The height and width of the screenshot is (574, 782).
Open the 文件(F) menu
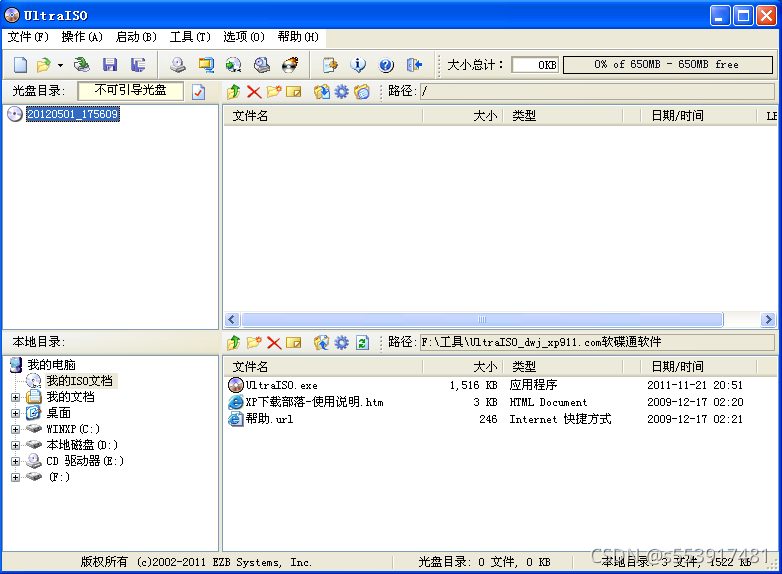pyautogui.click(x=28, y=37)
